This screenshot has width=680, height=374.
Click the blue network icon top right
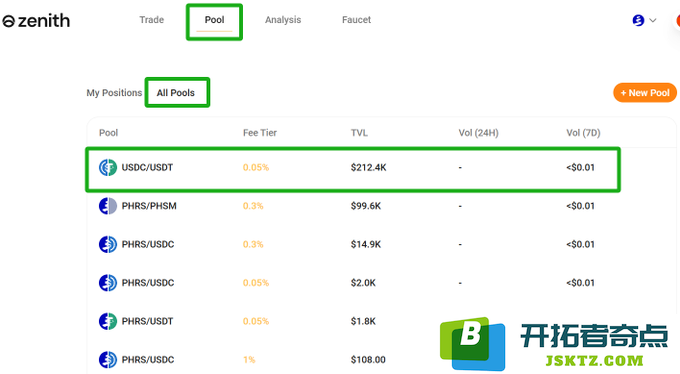638,20
